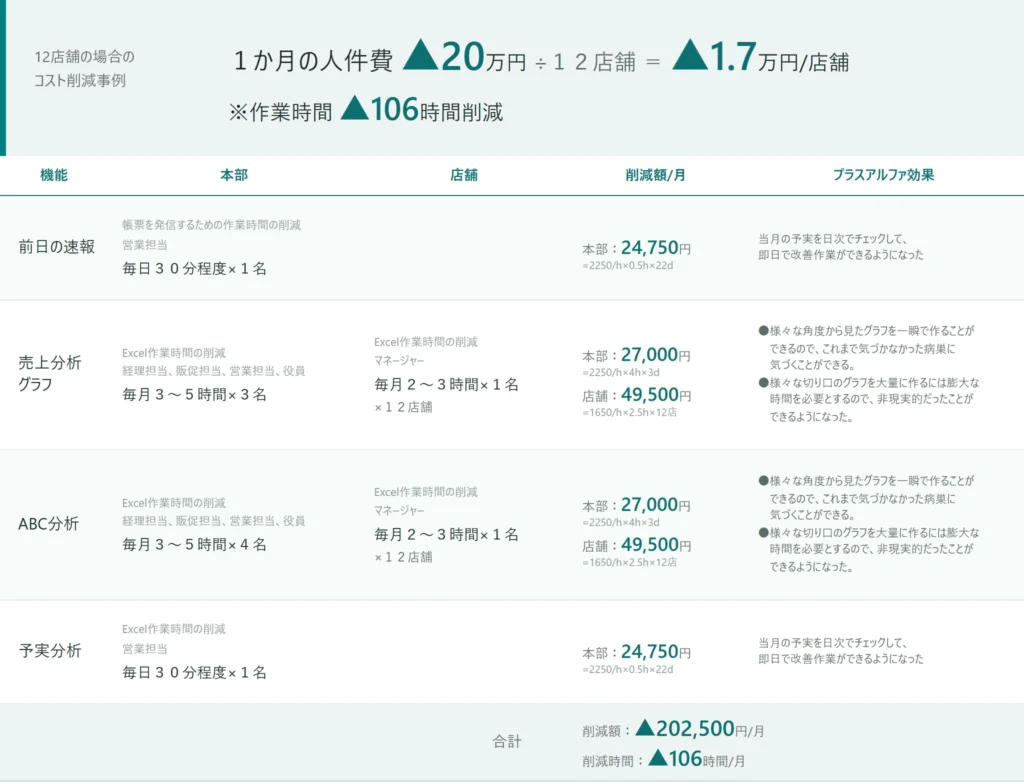Click 経理担当、販促担当 staff list in 売上分析グラフ row
The image size is (1024, 782).
click(x=214, y=370)
